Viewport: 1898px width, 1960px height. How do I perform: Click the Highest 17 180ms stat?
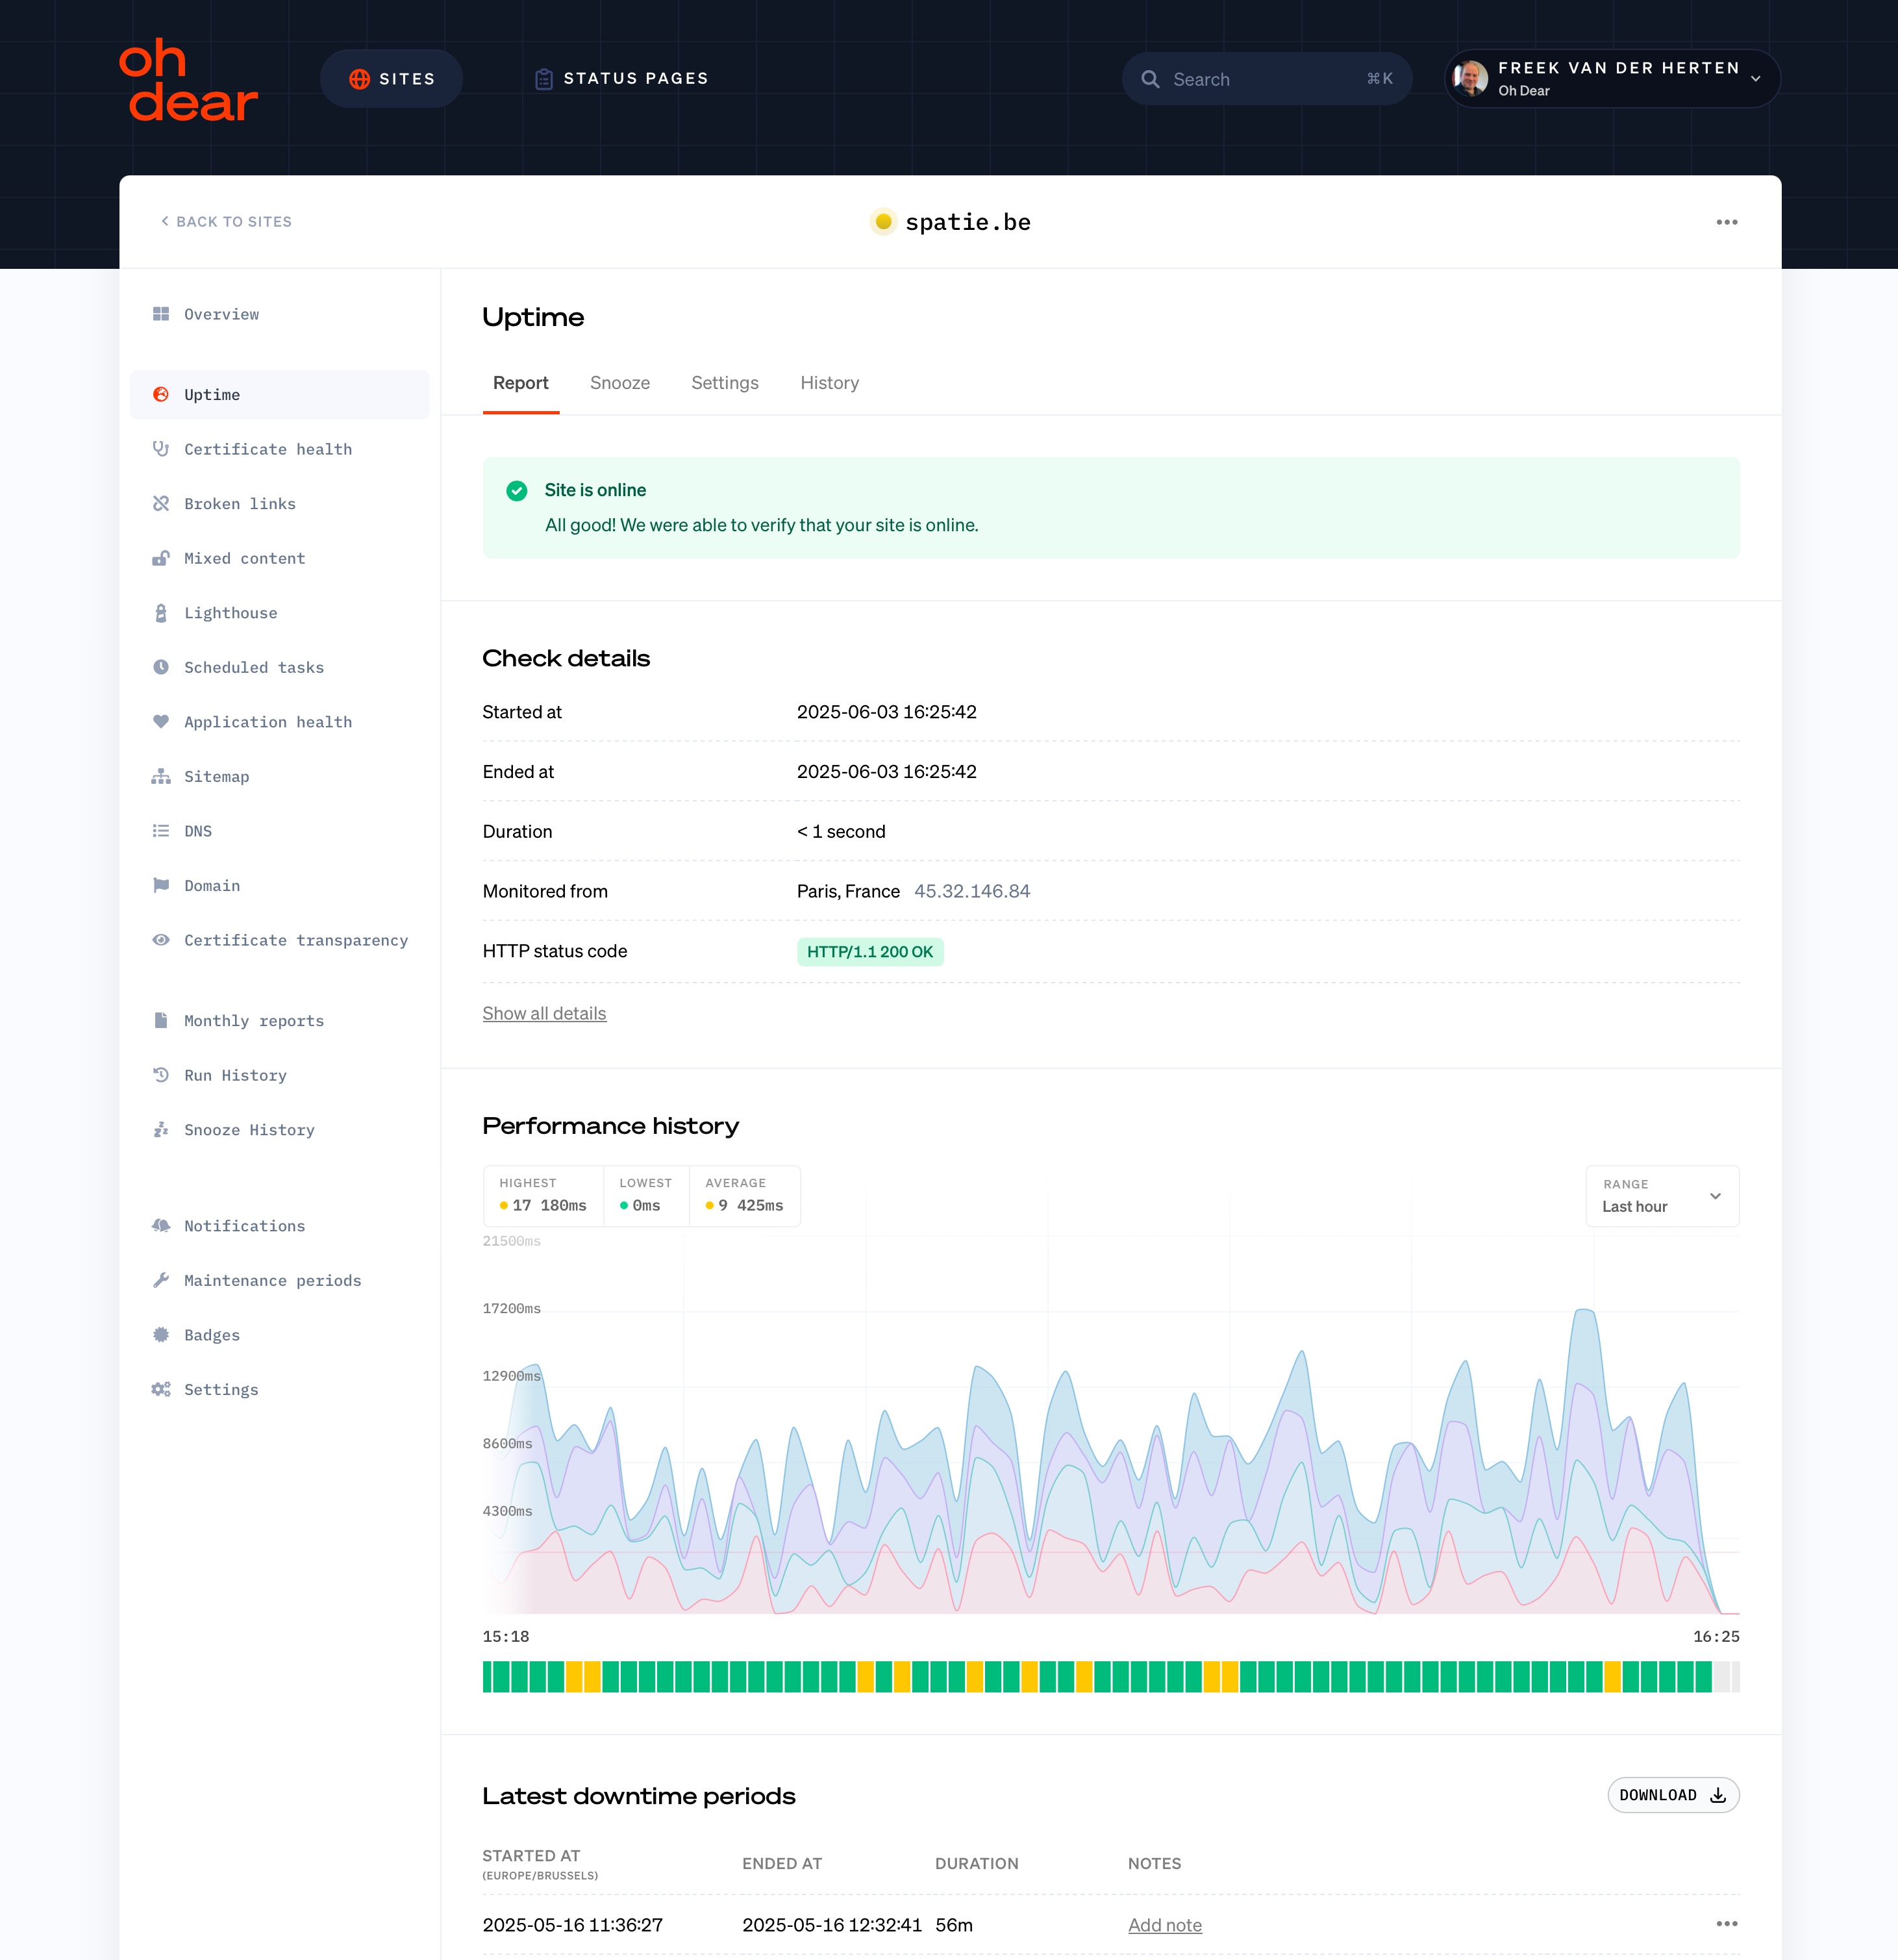click(543, 1195)
